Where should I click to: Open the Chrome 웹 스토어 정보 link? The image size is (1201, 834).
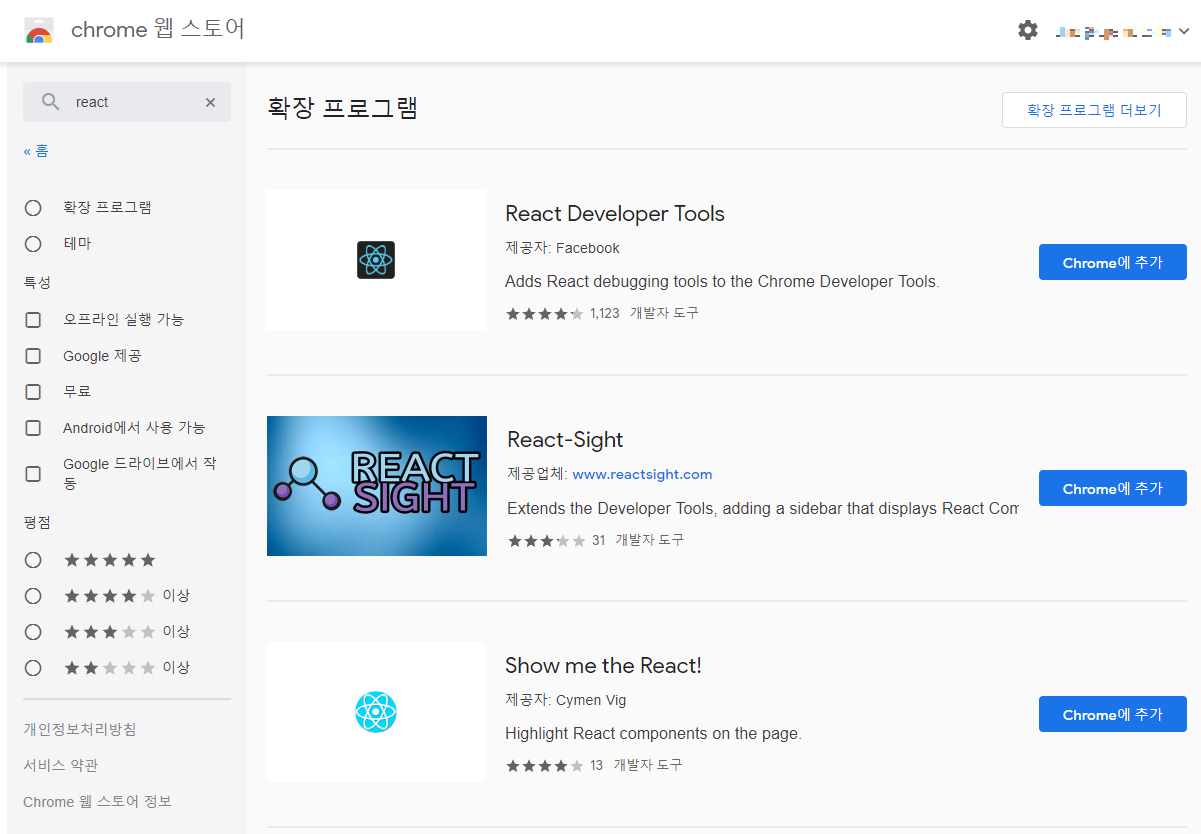[x=98, y=801]
